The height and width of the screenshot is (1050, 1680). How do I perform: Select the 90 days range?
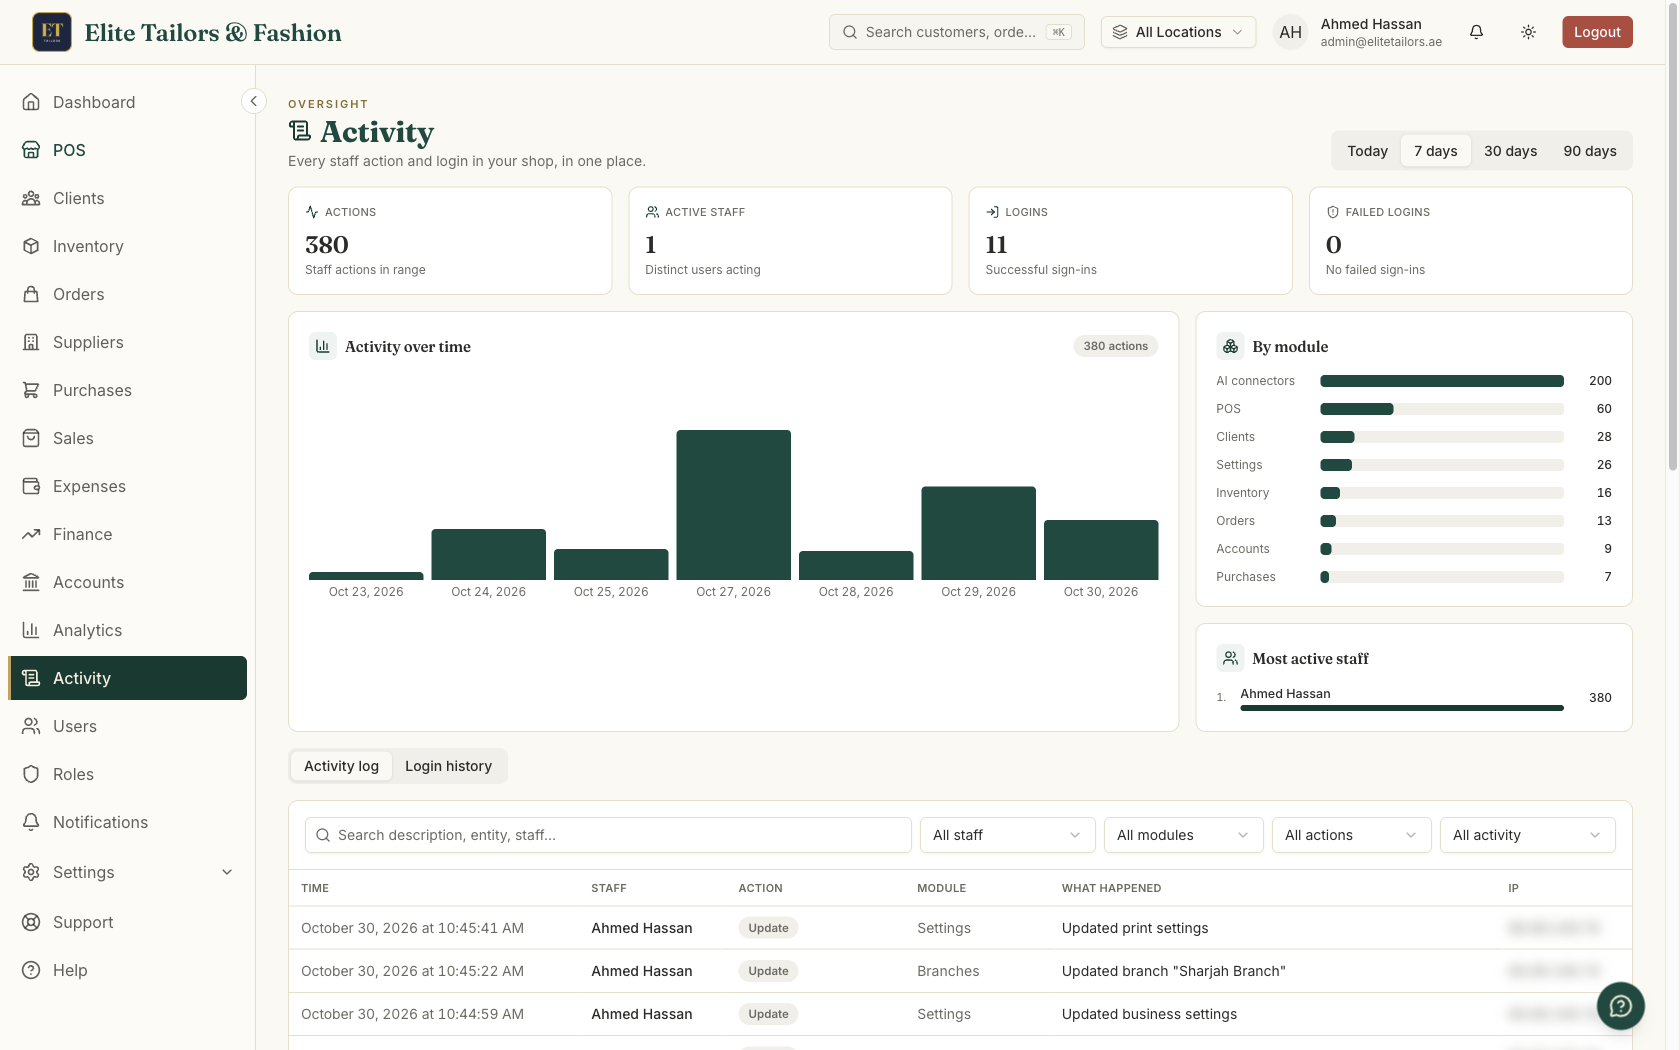(1590, 151)
